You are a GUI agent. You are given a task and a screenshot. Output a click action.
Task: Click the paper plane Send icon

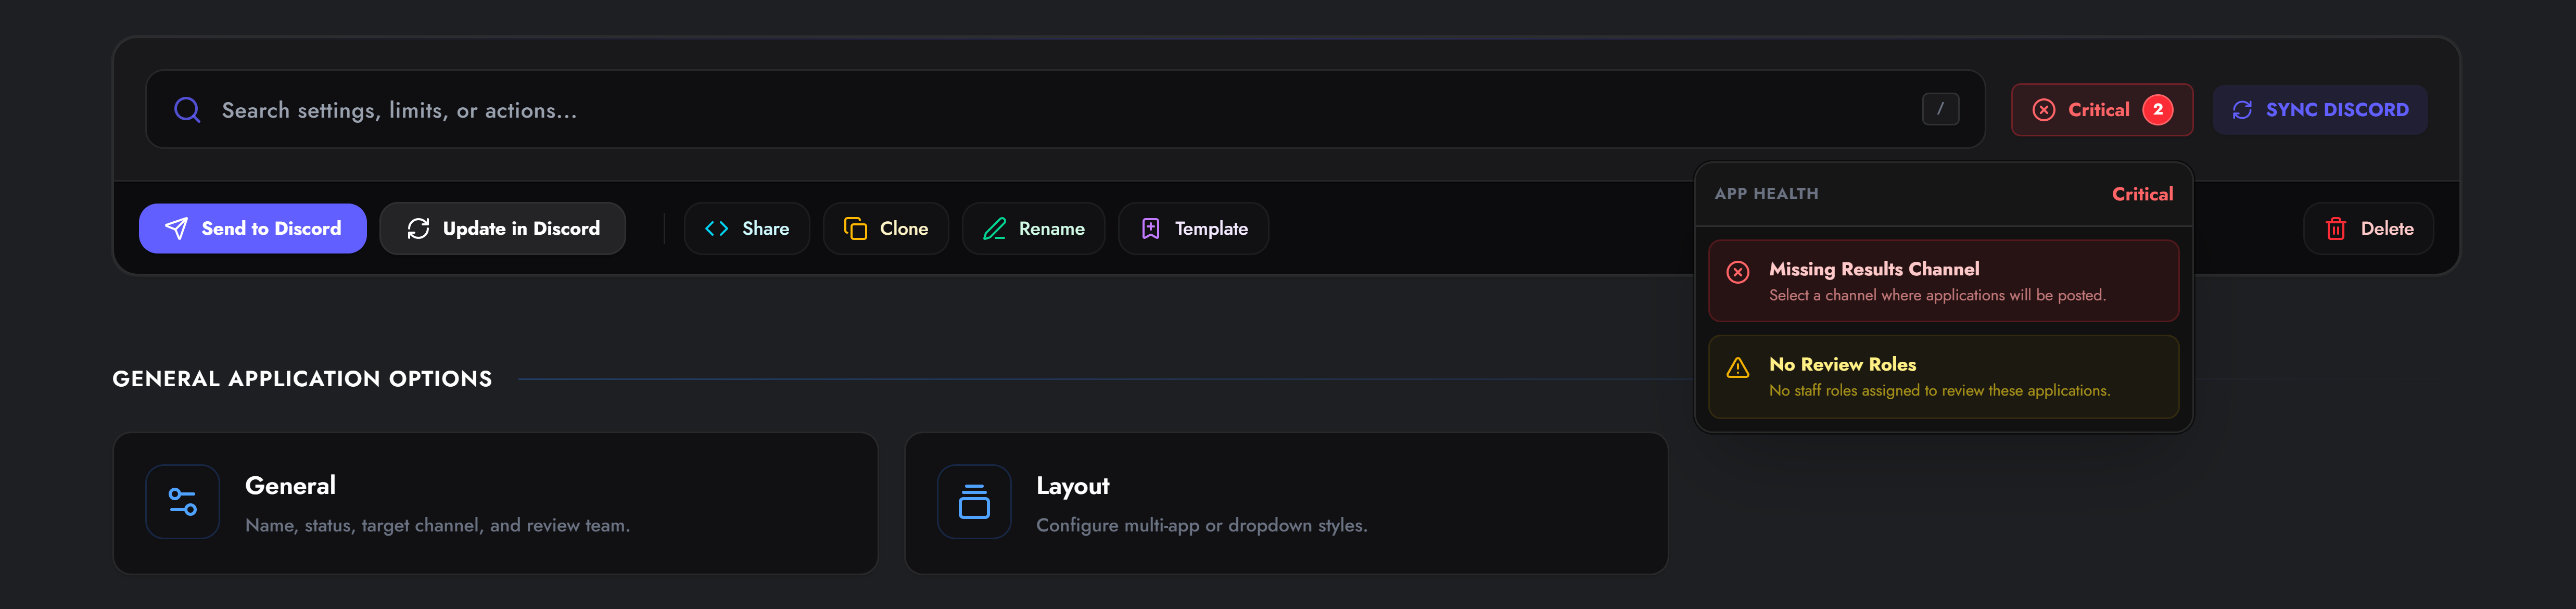pyautogui.click(x=176, y=229)
